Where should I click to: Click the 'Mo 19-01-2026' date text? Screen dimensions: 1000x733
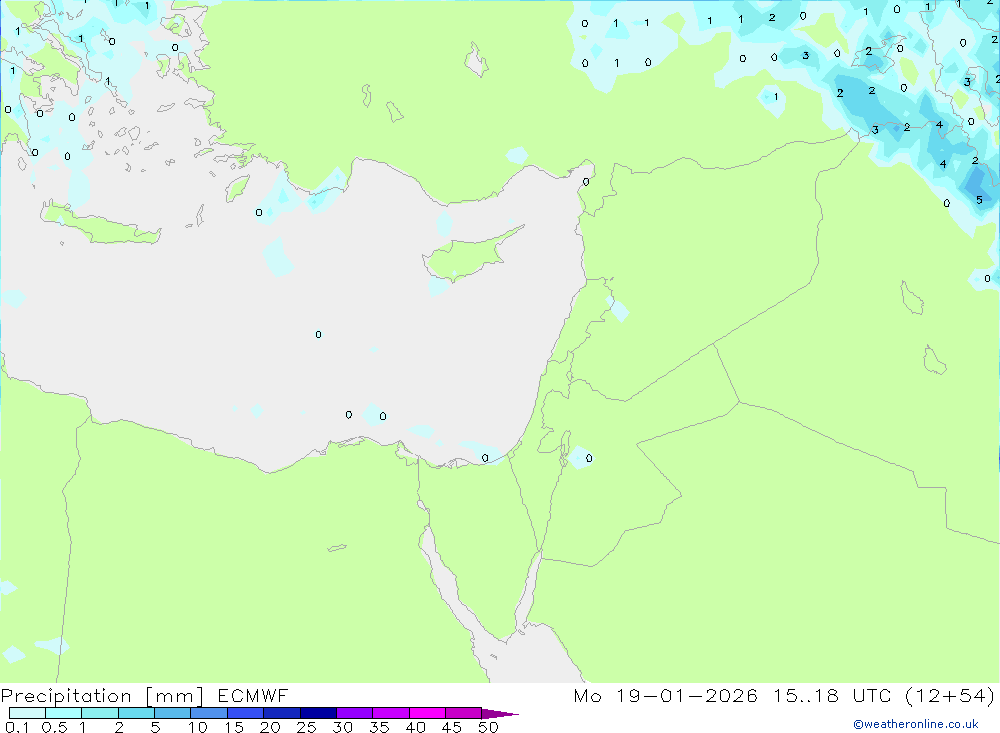pyautogui.click(x=665, y=695)
